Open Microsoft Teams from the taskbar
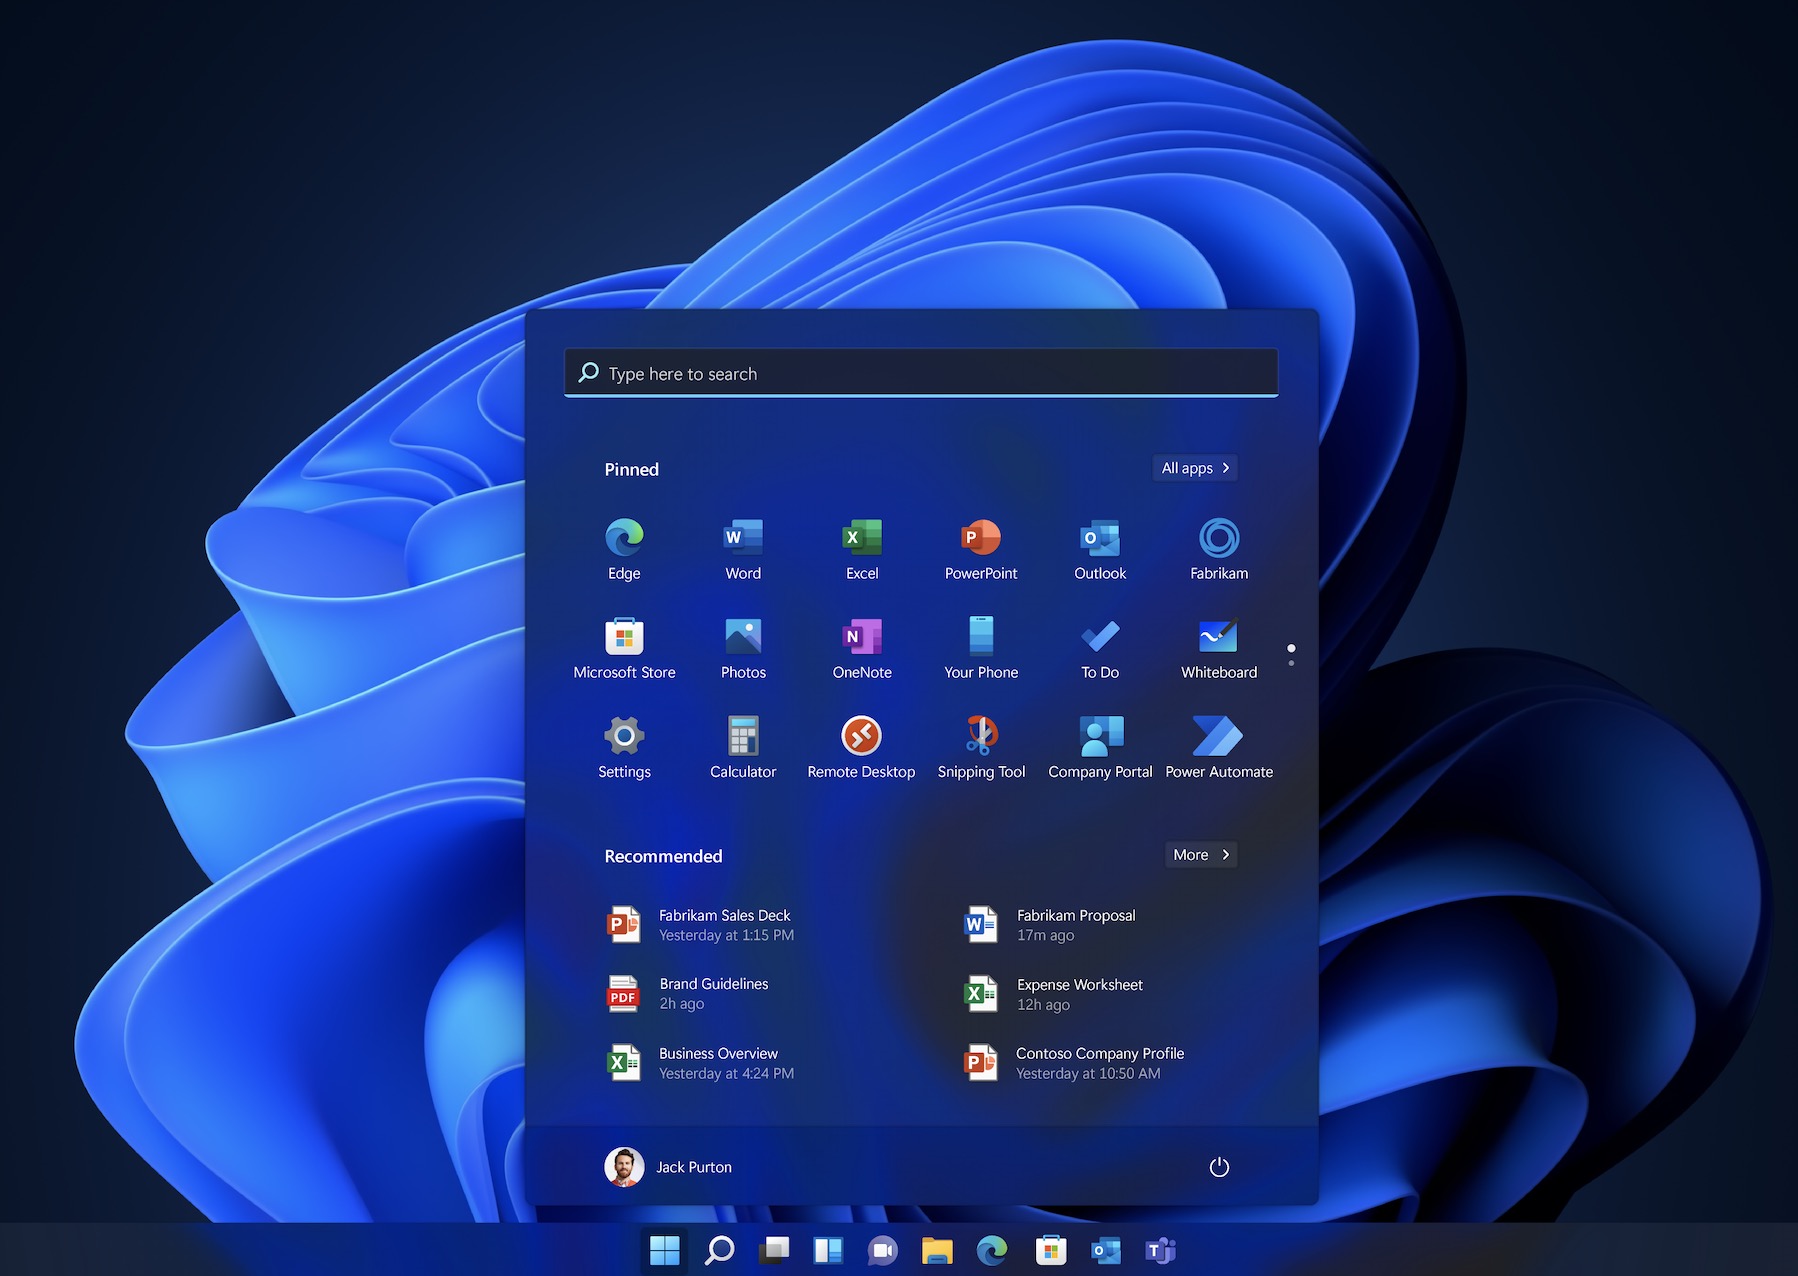 click(x=1160, y=1249)
